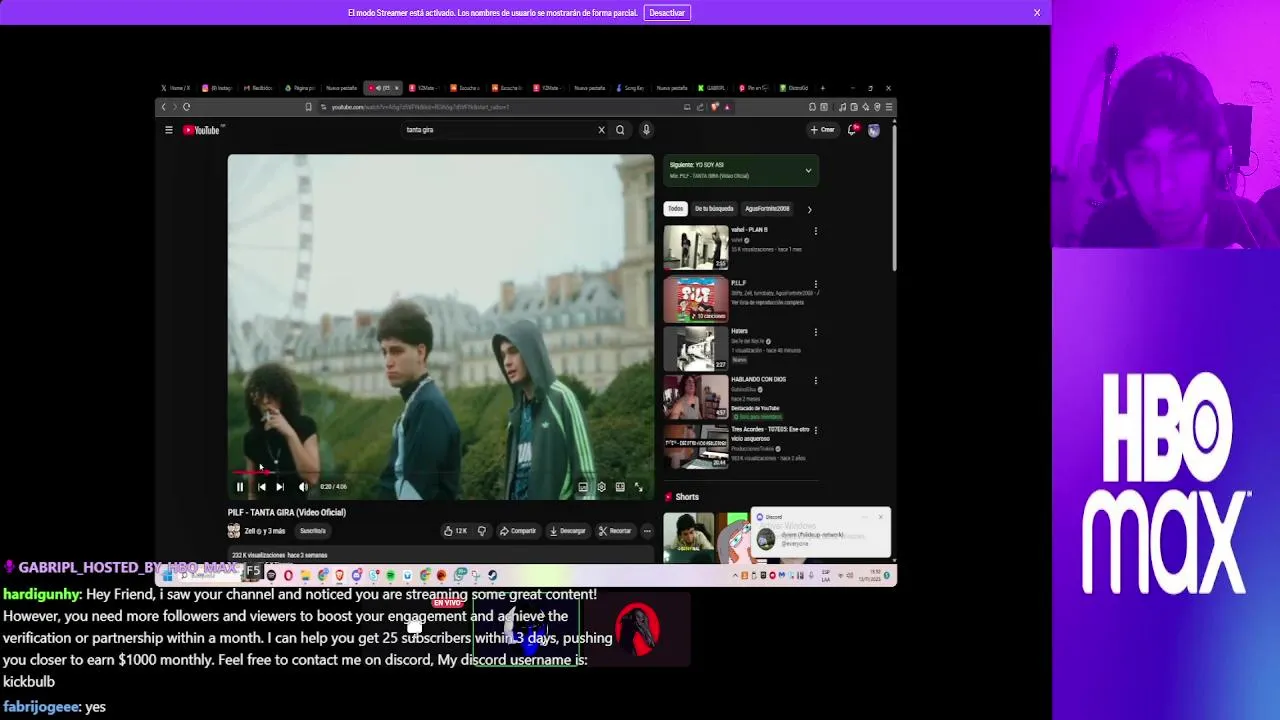
Task: Dismiss the Streamer mode banner
Action: point(1037,13)
